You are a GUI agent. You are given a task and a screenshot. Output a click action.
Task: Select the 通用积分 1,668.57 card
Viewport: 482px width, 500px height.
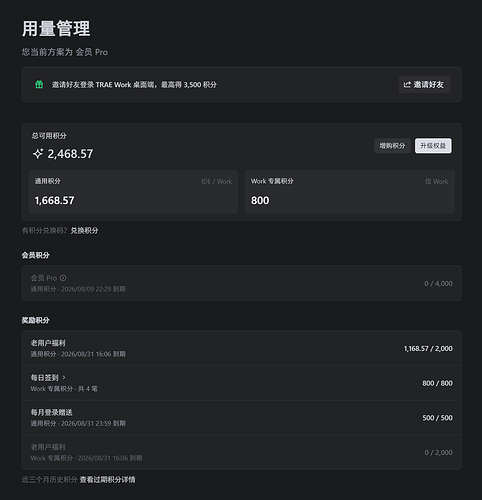(133, 192)
